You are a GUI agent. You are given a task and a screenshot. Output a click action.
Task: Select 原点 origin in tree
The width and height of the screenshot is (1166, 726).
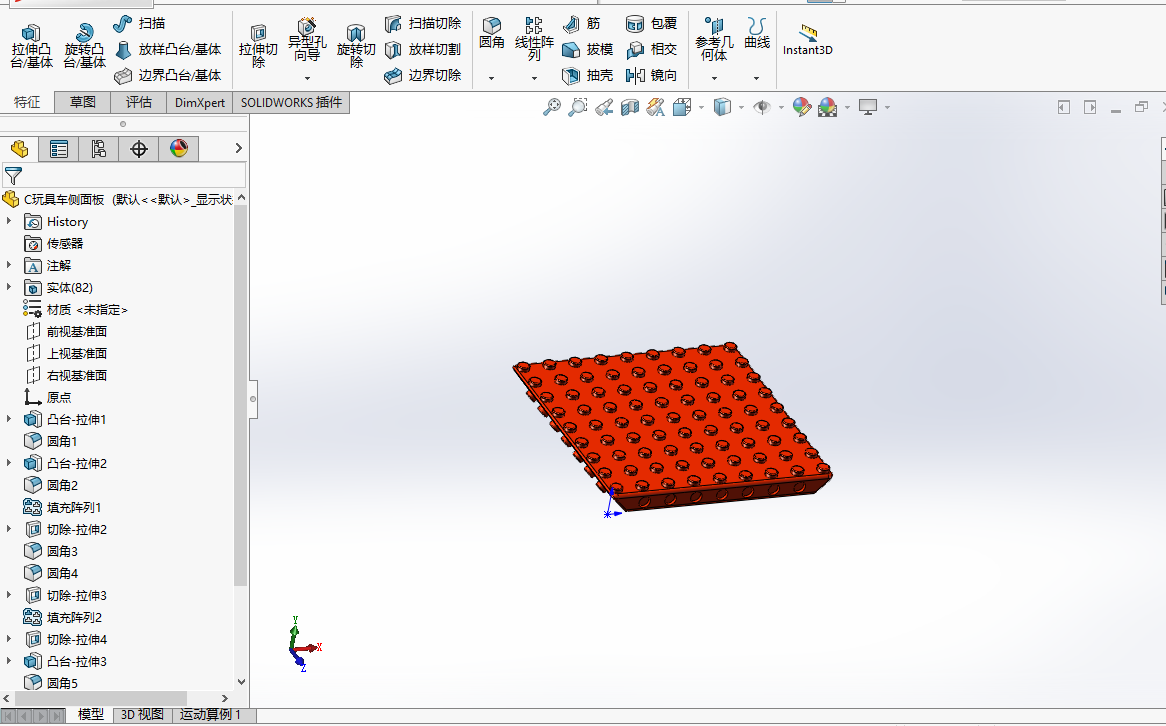coord(48,397)
